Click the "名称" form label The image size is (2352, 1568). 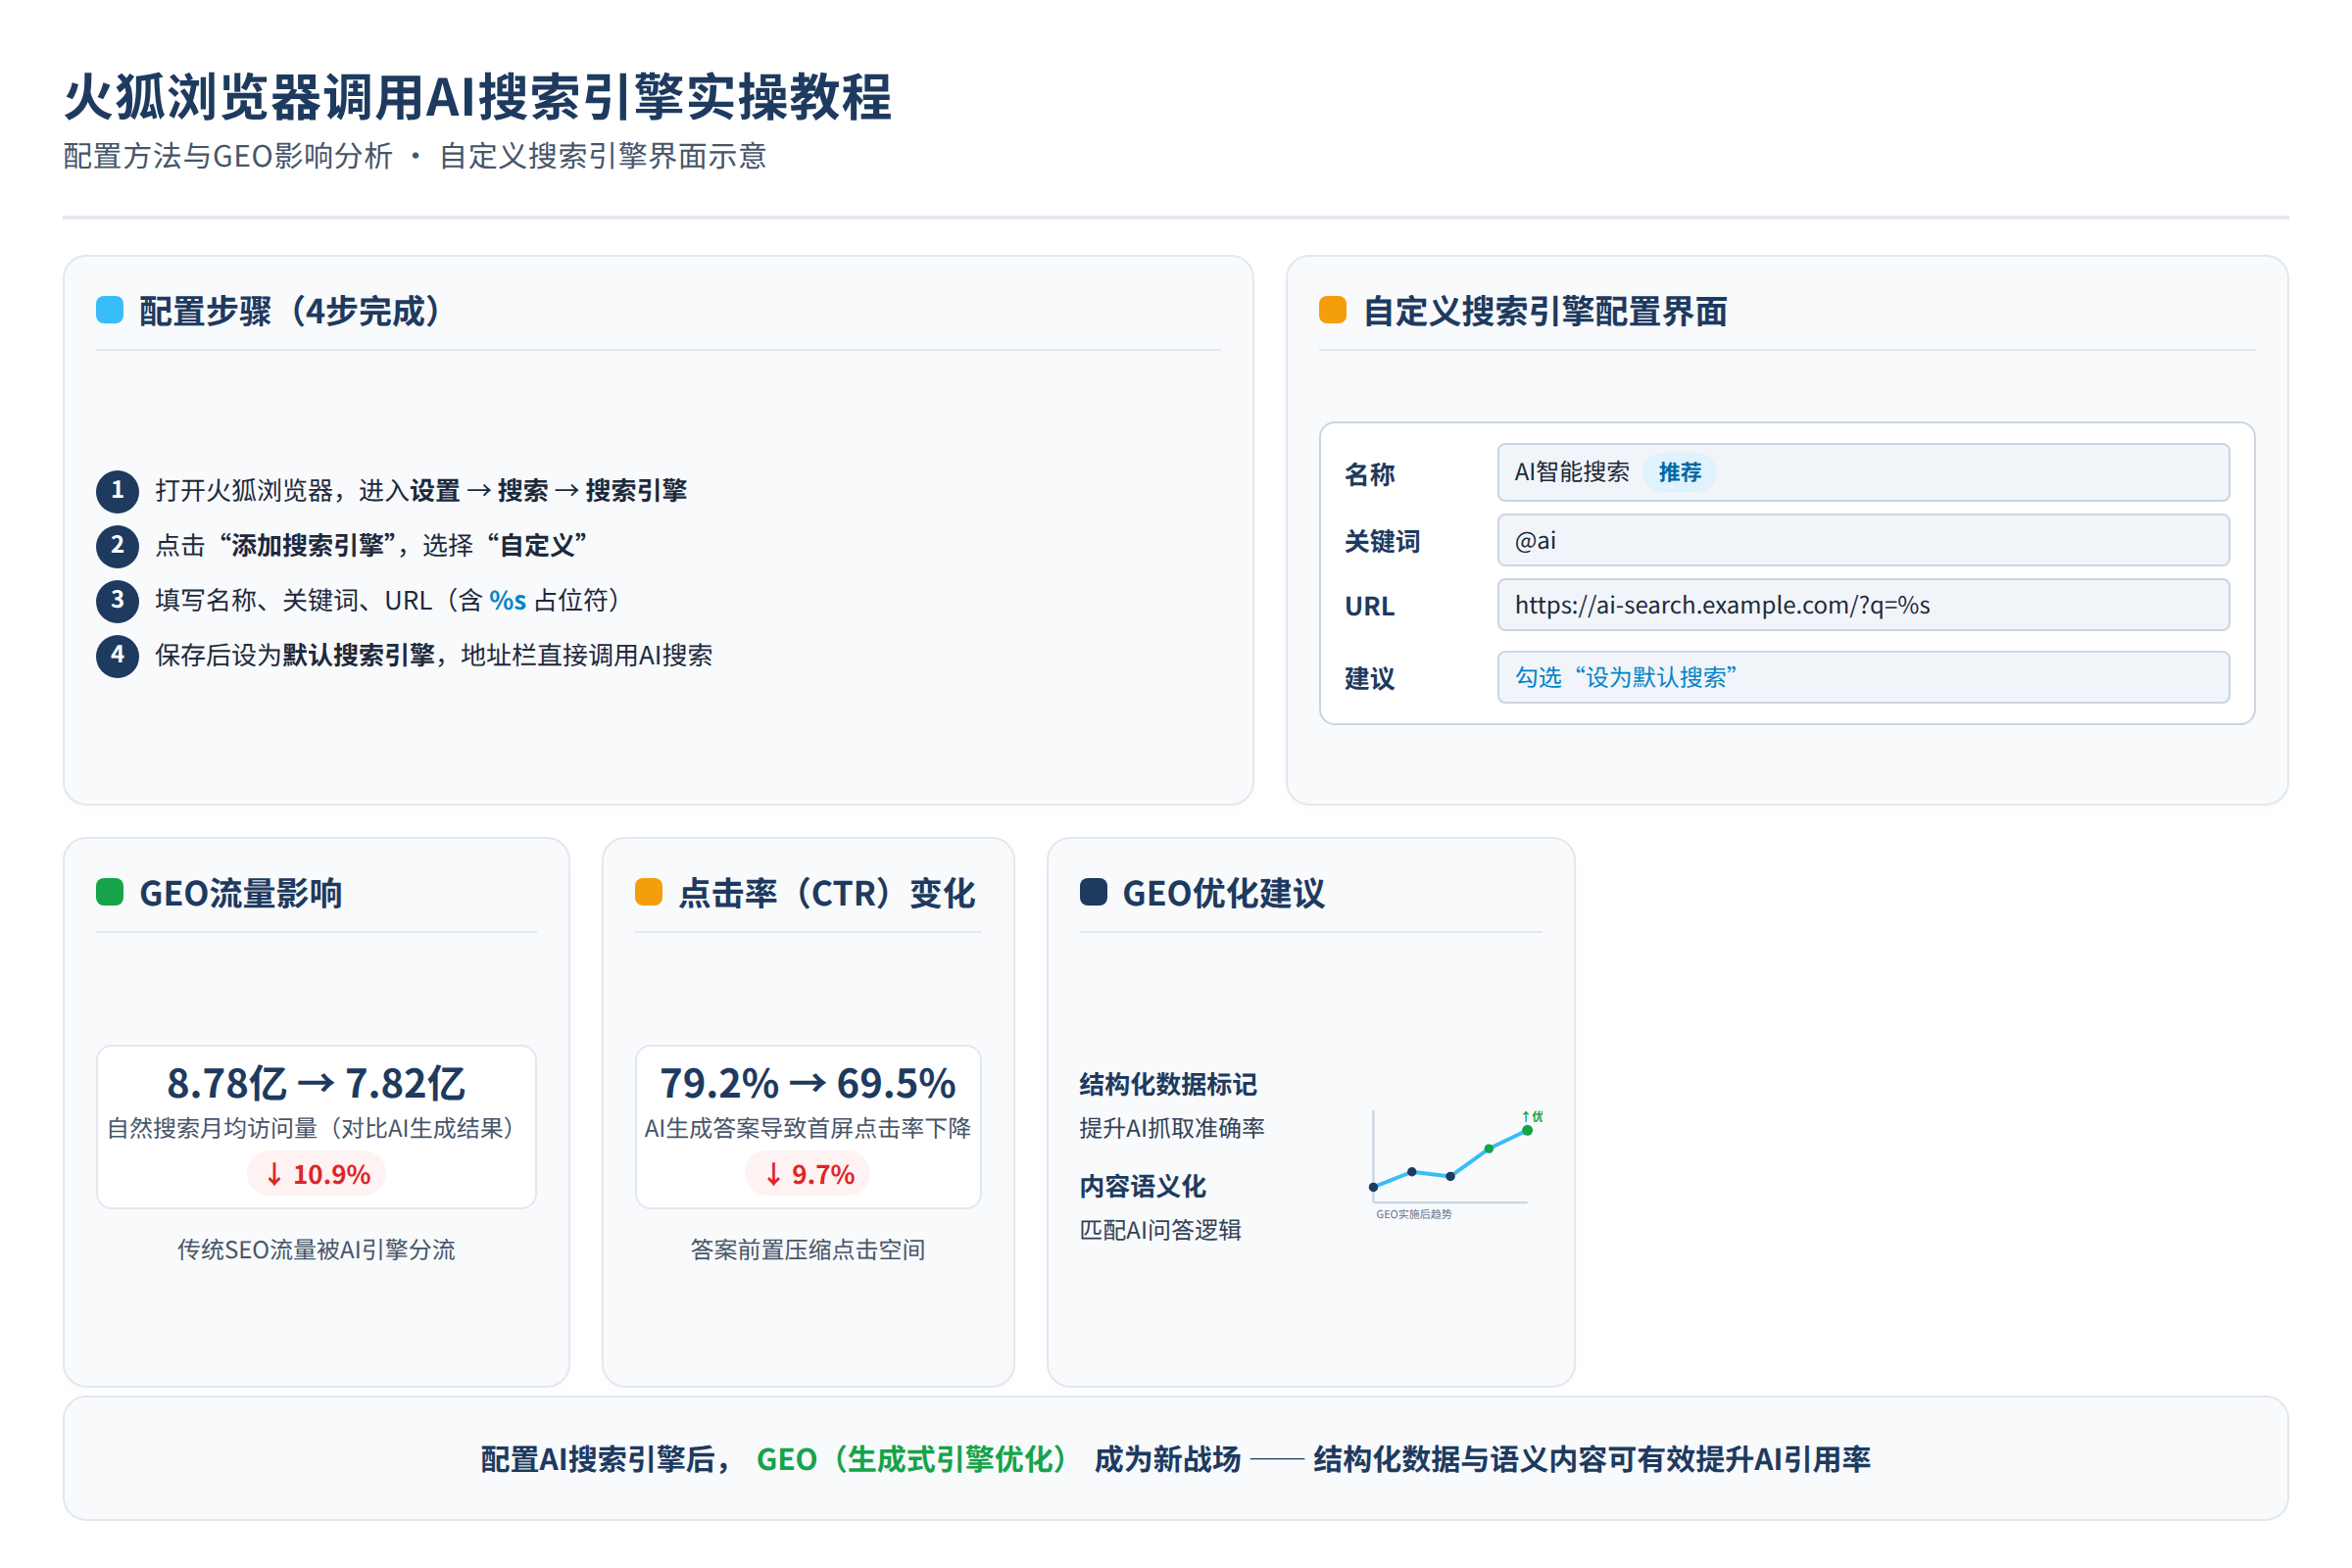click(x=1370, y=474)
